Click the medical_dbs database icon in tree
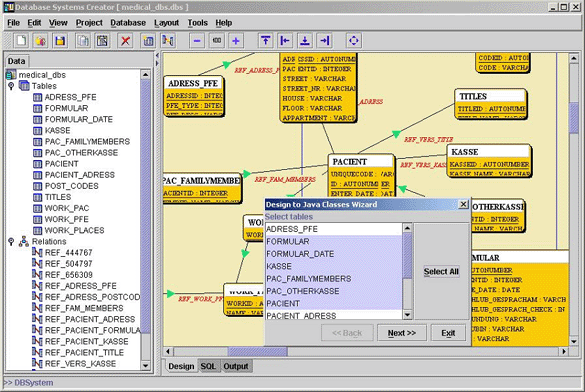The image size is (585, 392). (x=11, y=75)
